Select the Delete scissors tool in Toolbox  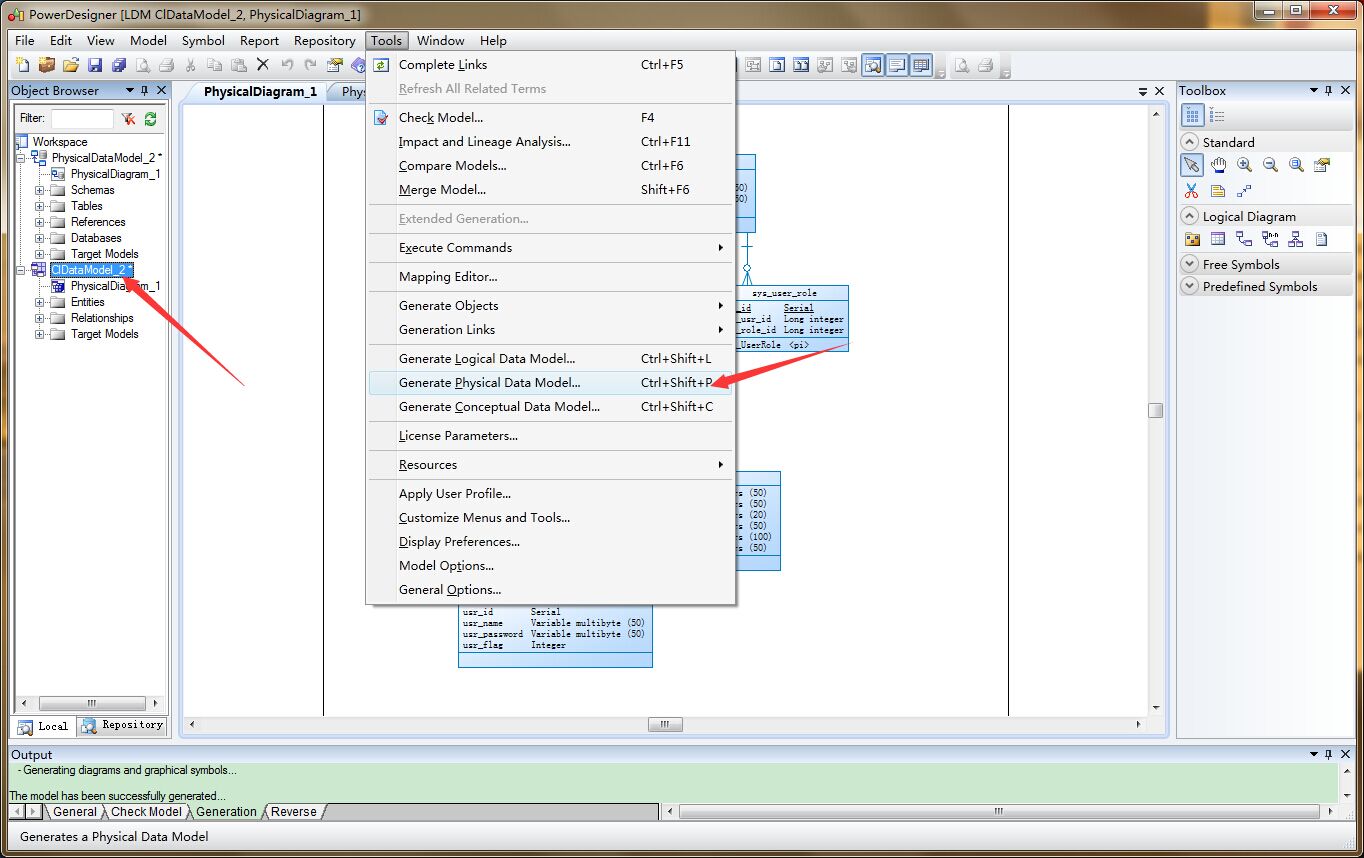[1191, 191]
